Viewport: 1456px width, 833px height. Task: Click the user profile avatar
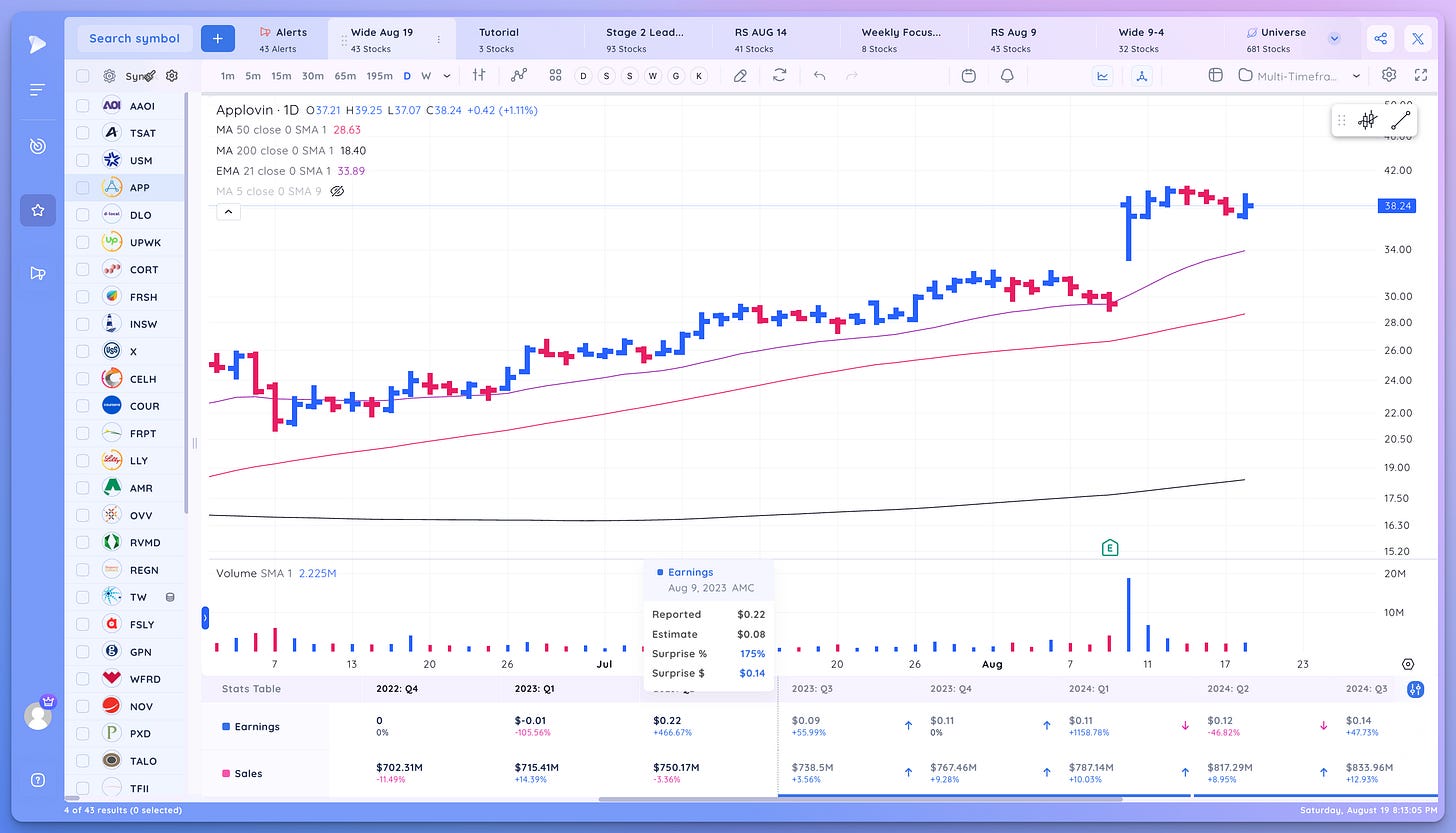[37, 716]
